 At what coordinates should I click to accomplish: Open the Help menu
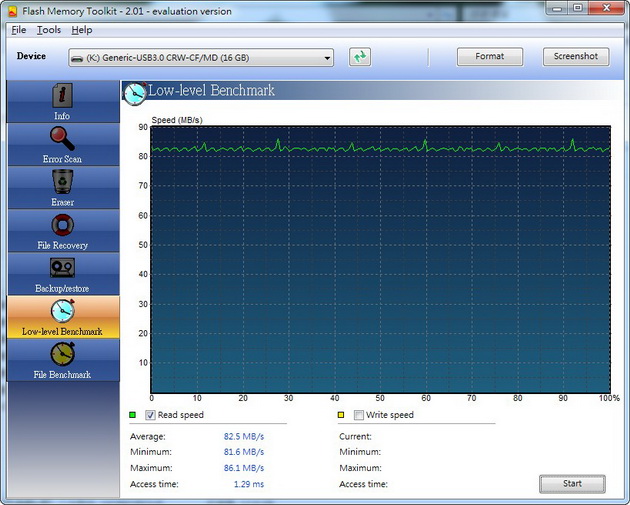81,30
